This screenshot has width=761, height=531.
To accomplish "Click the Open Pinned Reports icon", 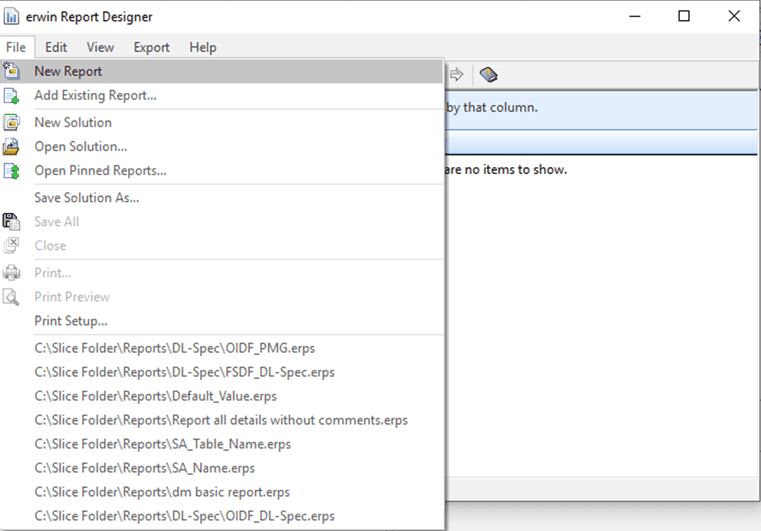I will pyautogui.click(x=11, y=171).
